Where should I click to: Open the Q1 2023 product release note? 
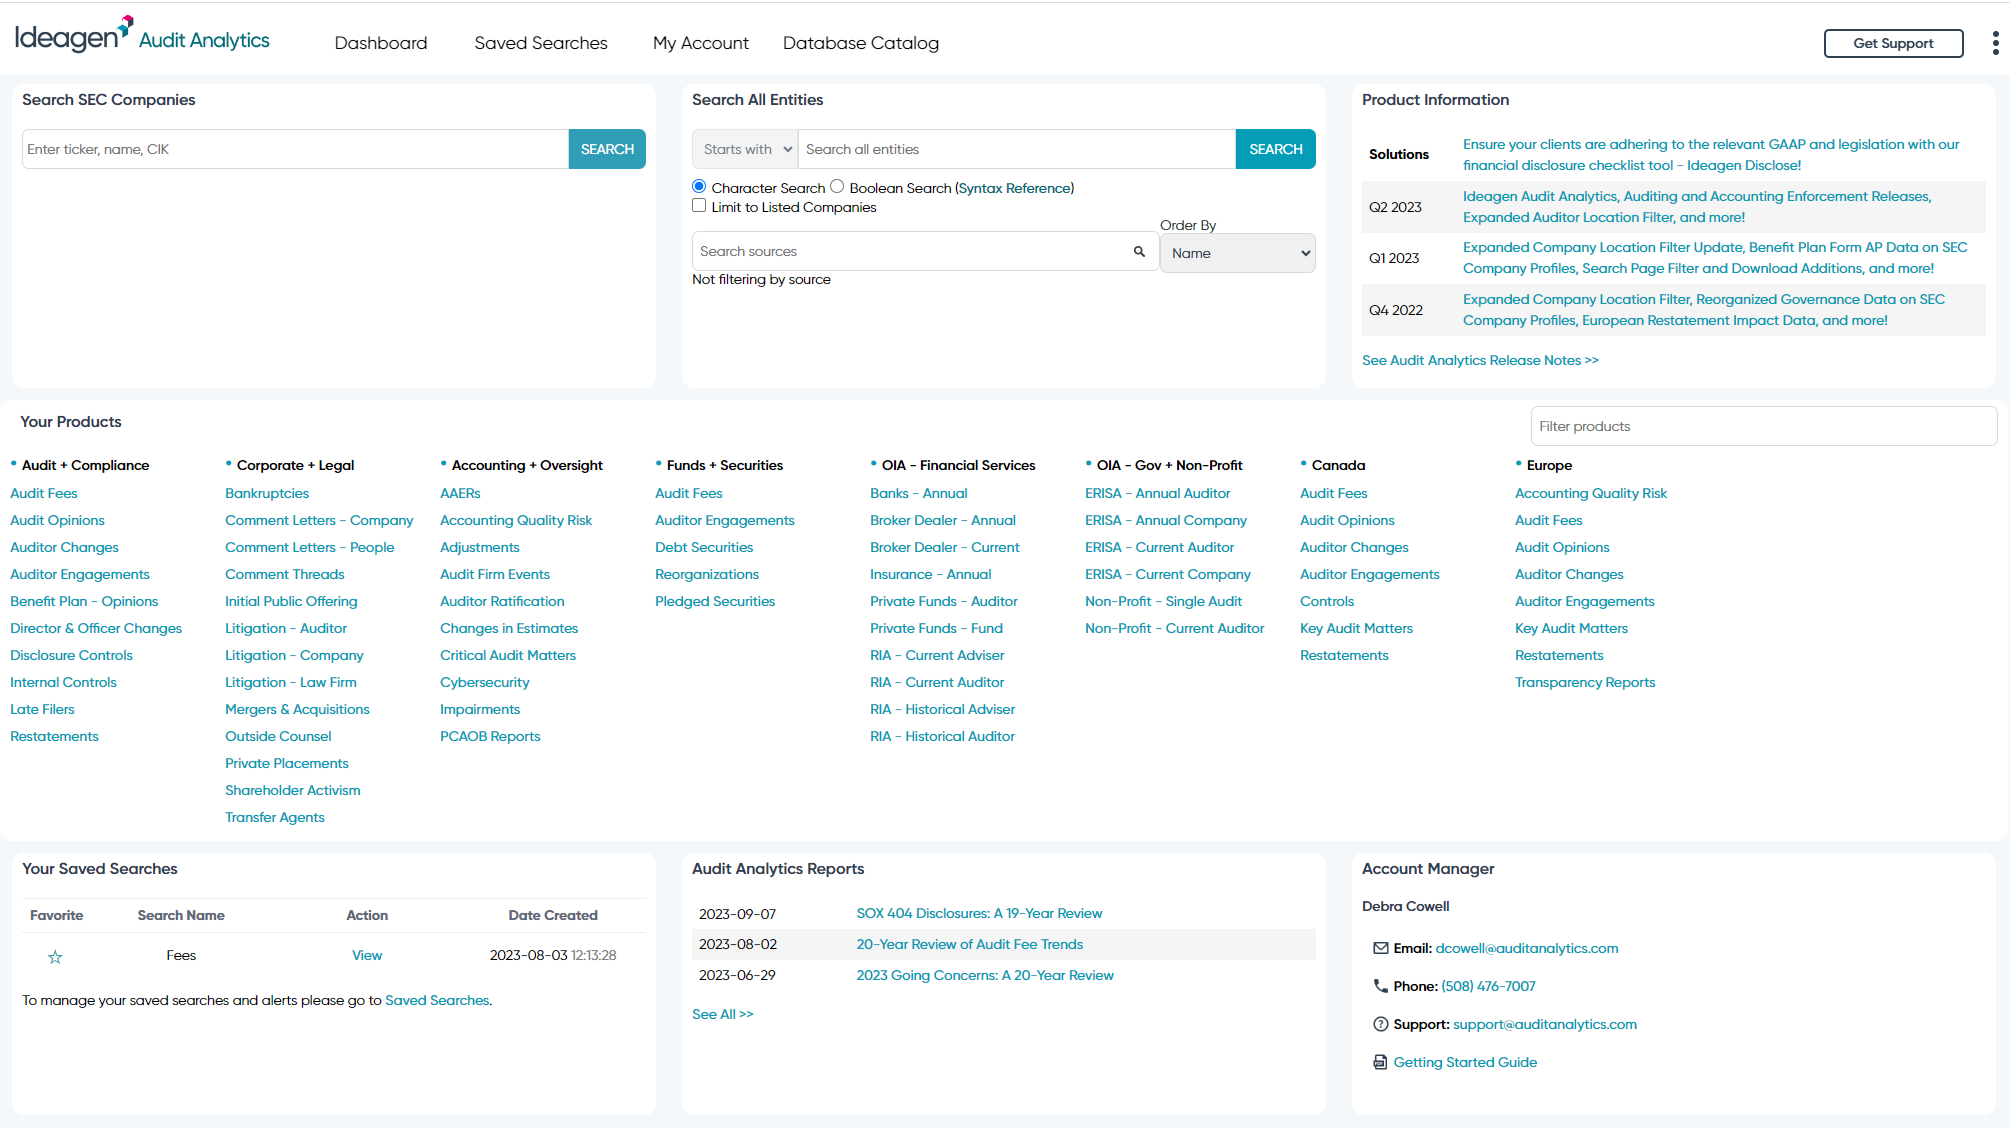pos(1715,258)
